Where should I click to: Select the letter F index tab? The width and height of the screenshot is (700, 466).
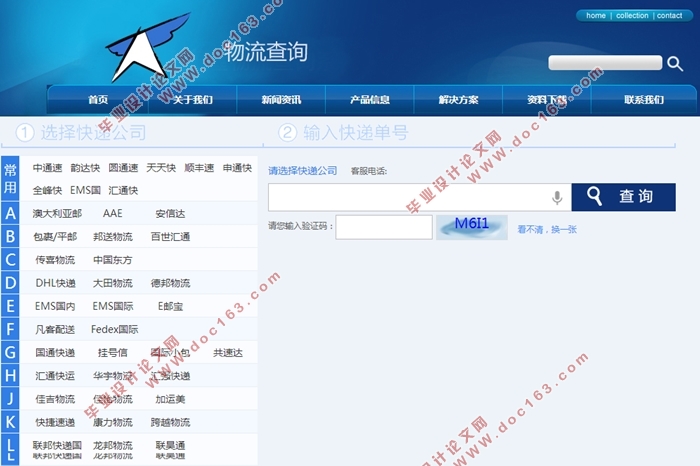[10, 329]
